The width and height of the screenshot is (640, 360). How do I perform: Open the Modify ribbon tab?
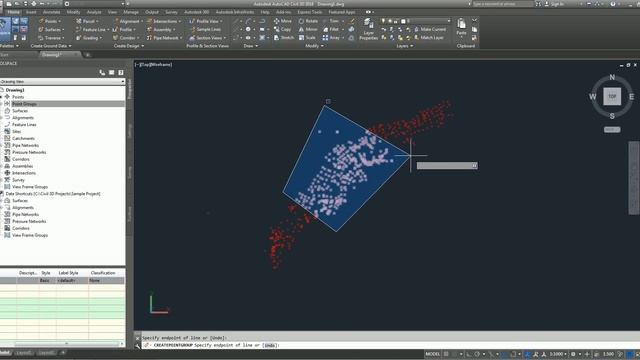(x=73, y=12)
